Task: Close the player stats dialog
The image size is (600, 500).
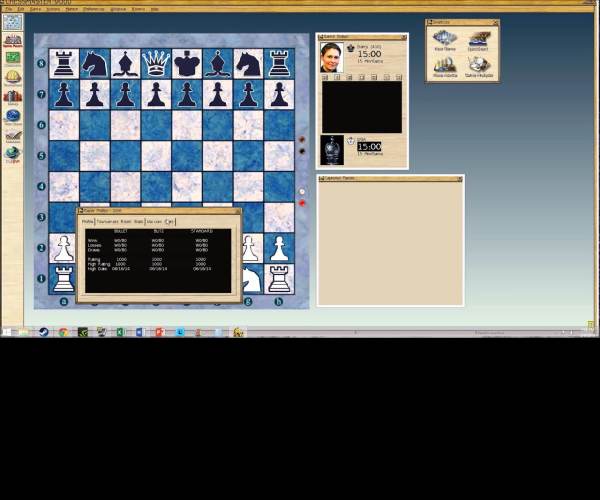Action: 238,211
